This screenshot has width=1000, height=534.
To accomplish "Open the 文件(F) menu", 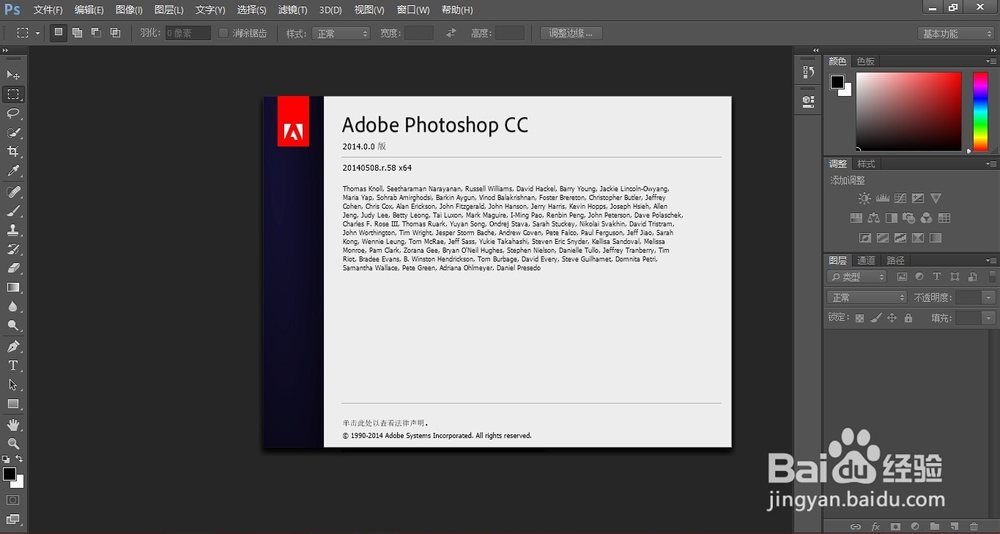I will pos(48,10).
